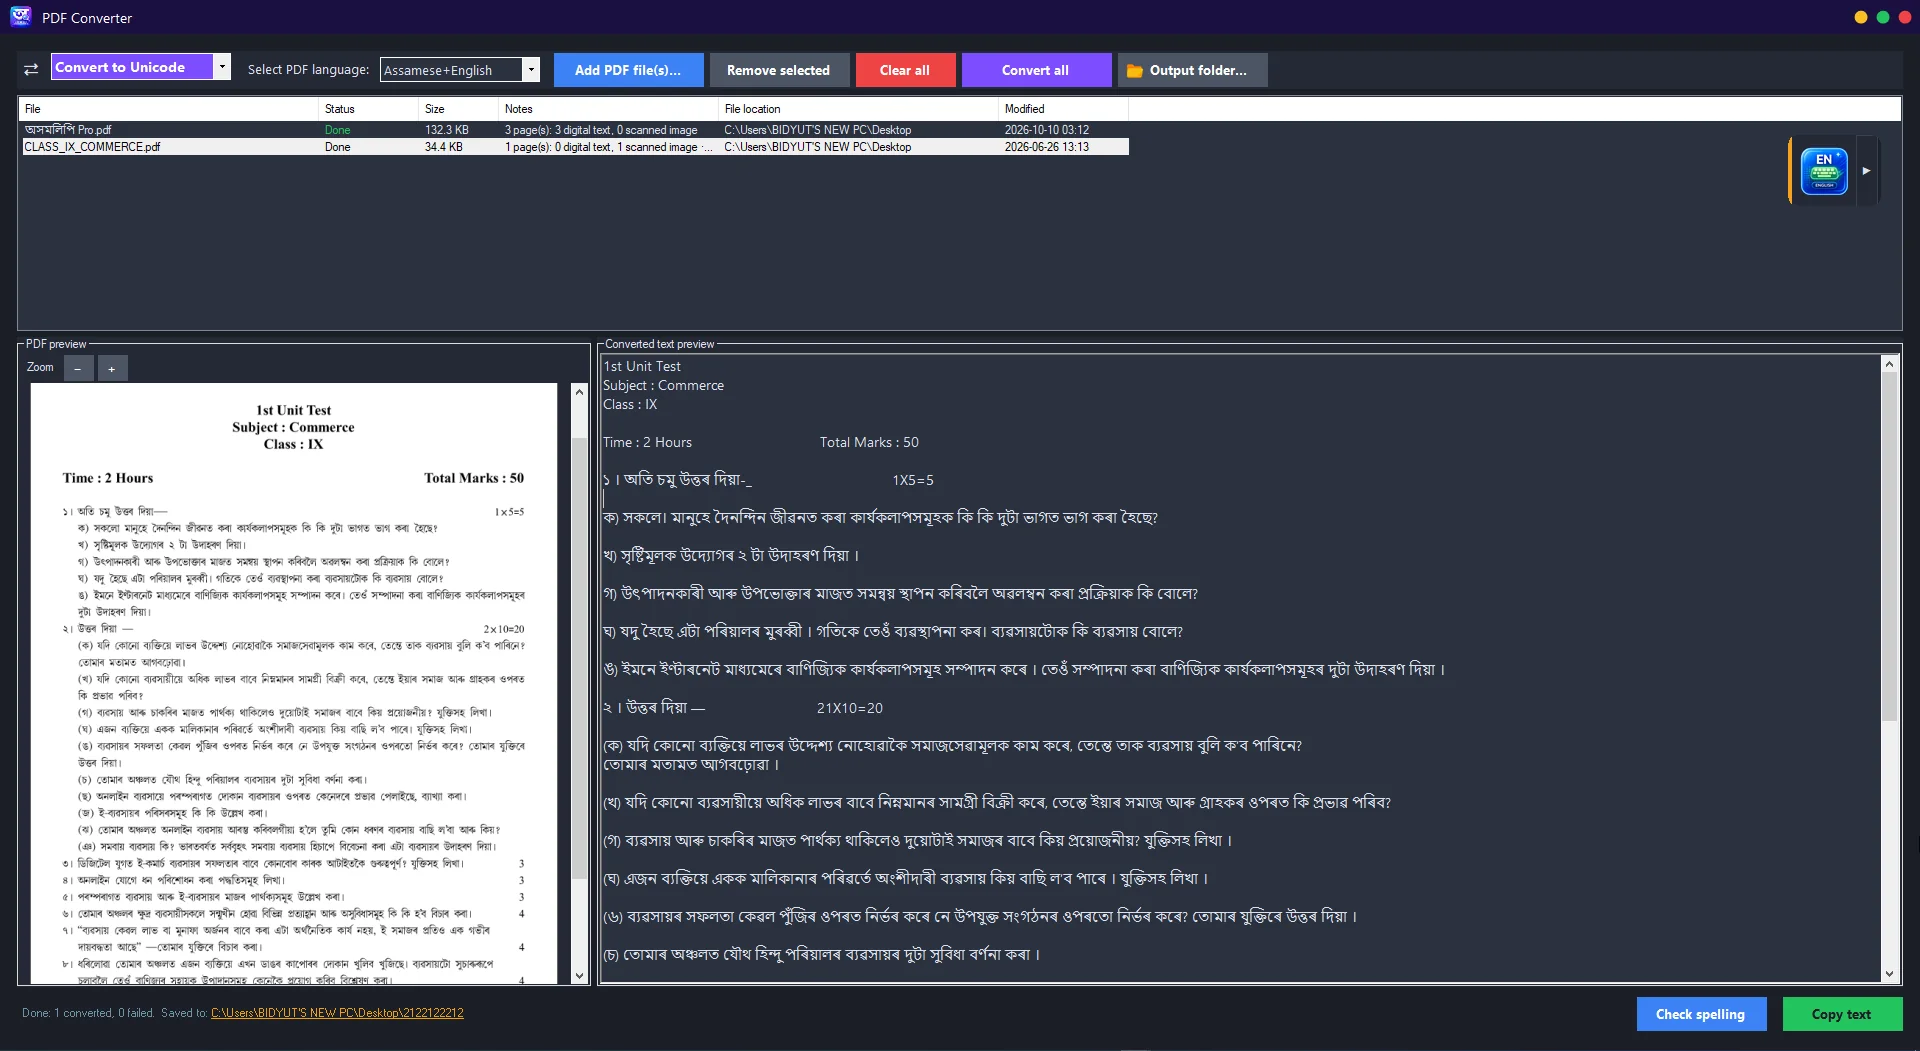Click the 132.3 KB size cell

pos(447,130)
